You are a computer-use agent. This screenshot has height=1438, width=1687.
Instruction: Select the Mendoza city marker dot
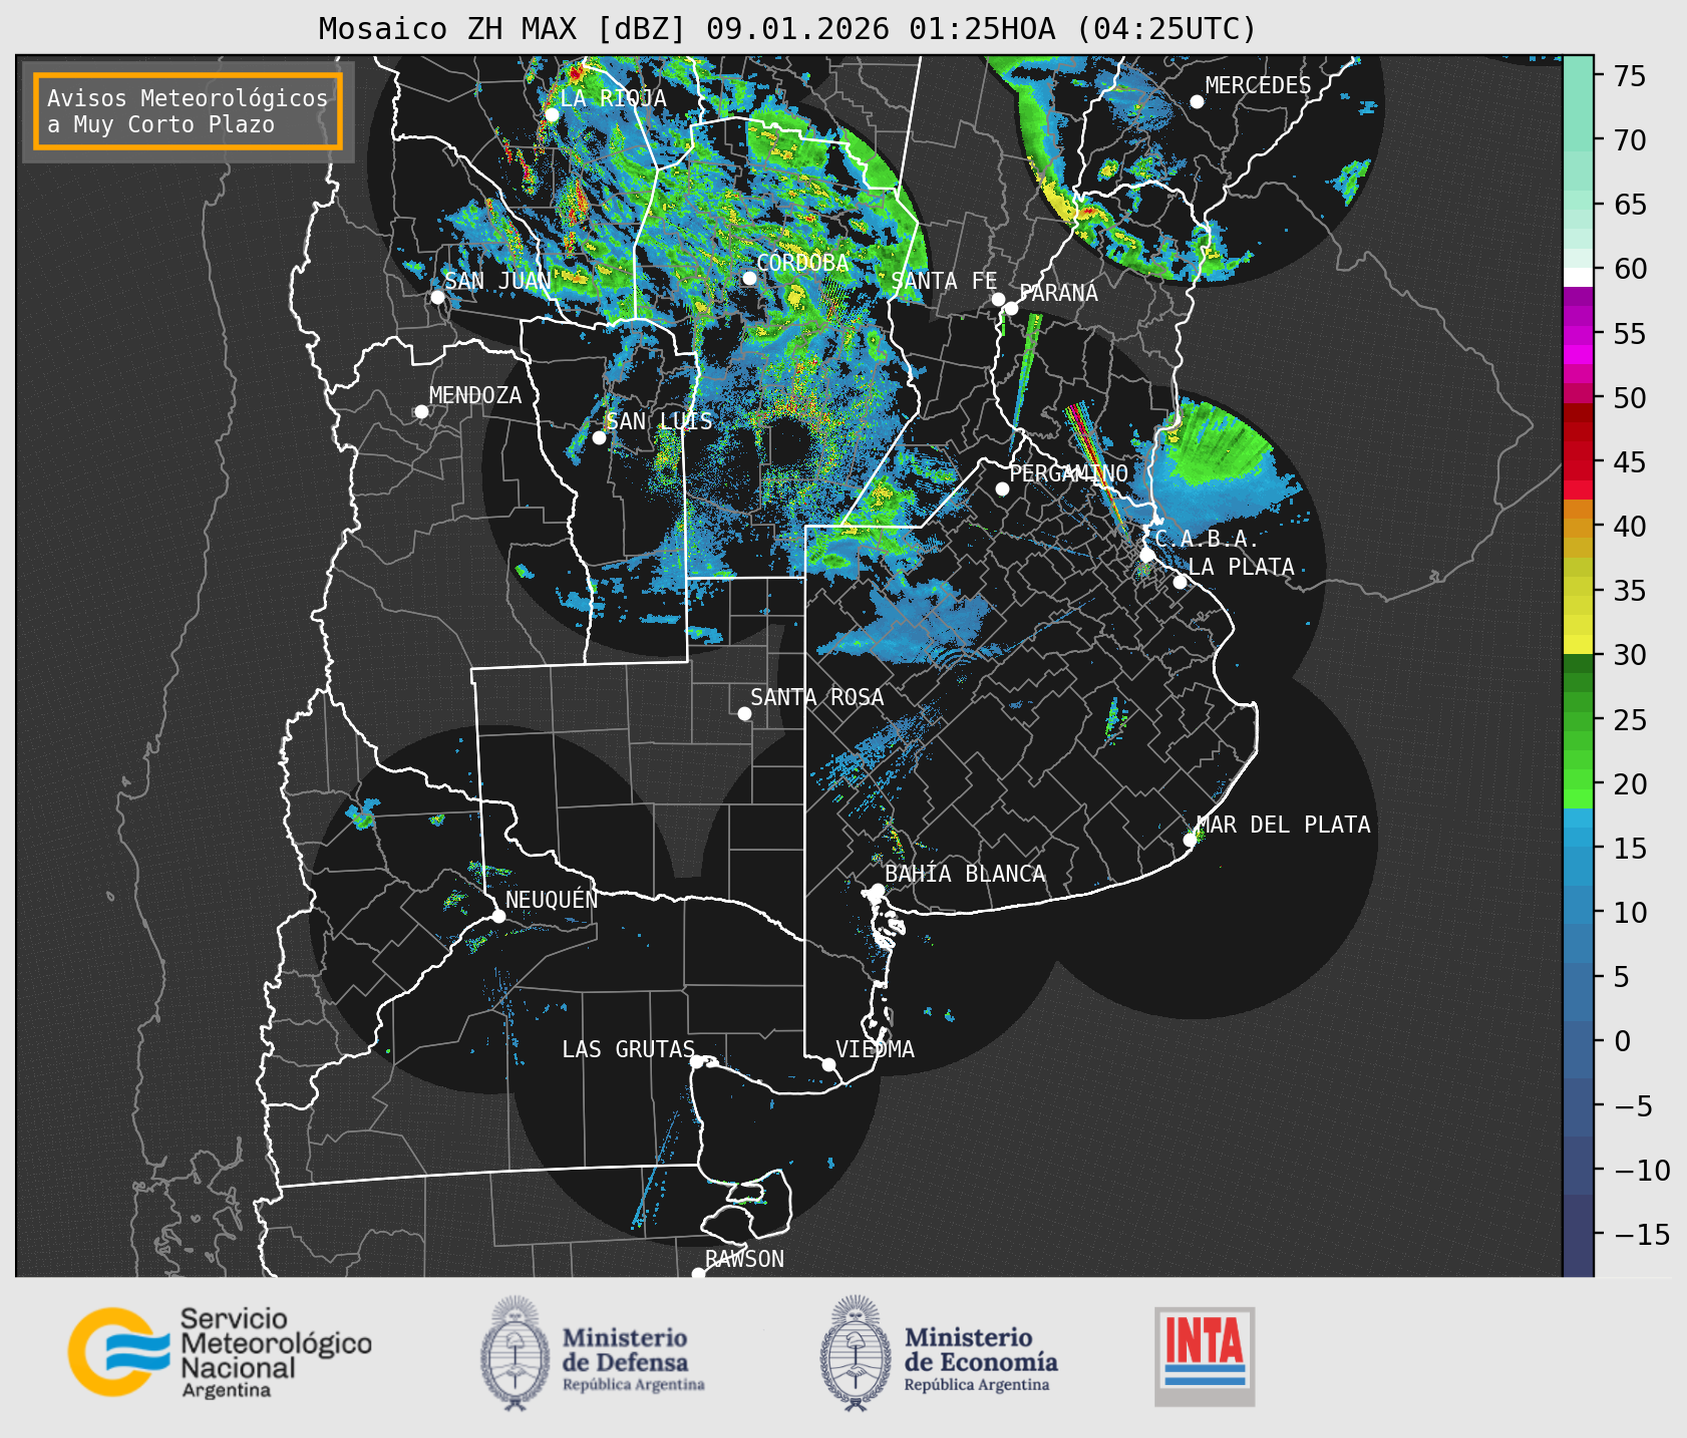pyautogui.click(x=421, y=412)
